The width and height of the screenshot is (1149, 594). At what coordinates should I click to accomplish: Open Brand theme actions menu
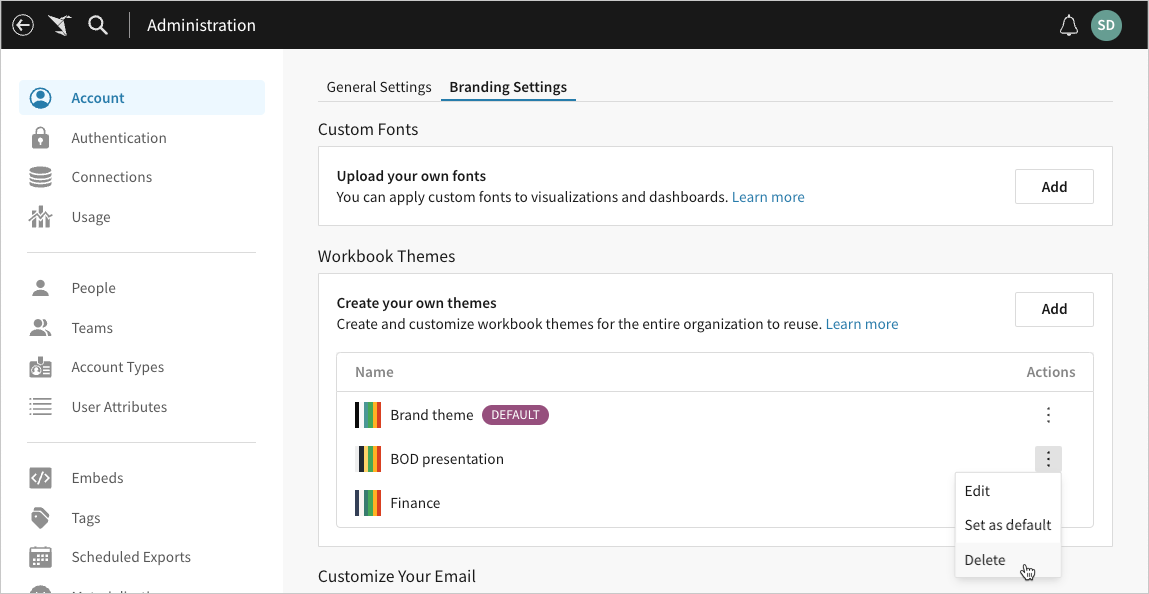point(1049,415)
